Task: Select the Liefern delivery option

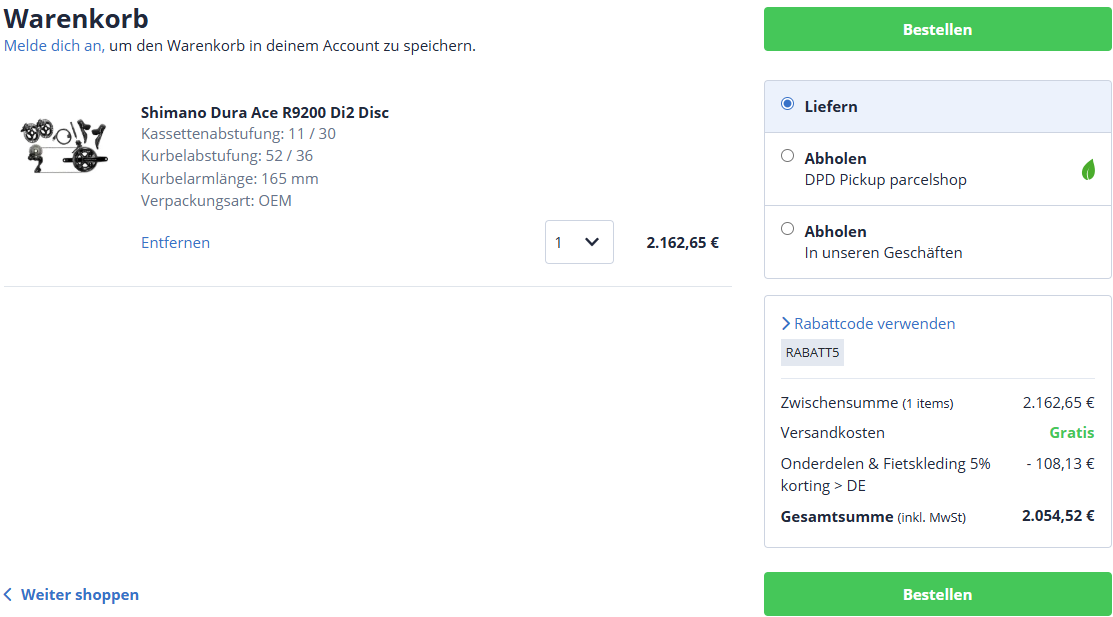Action: click(788, 104)
